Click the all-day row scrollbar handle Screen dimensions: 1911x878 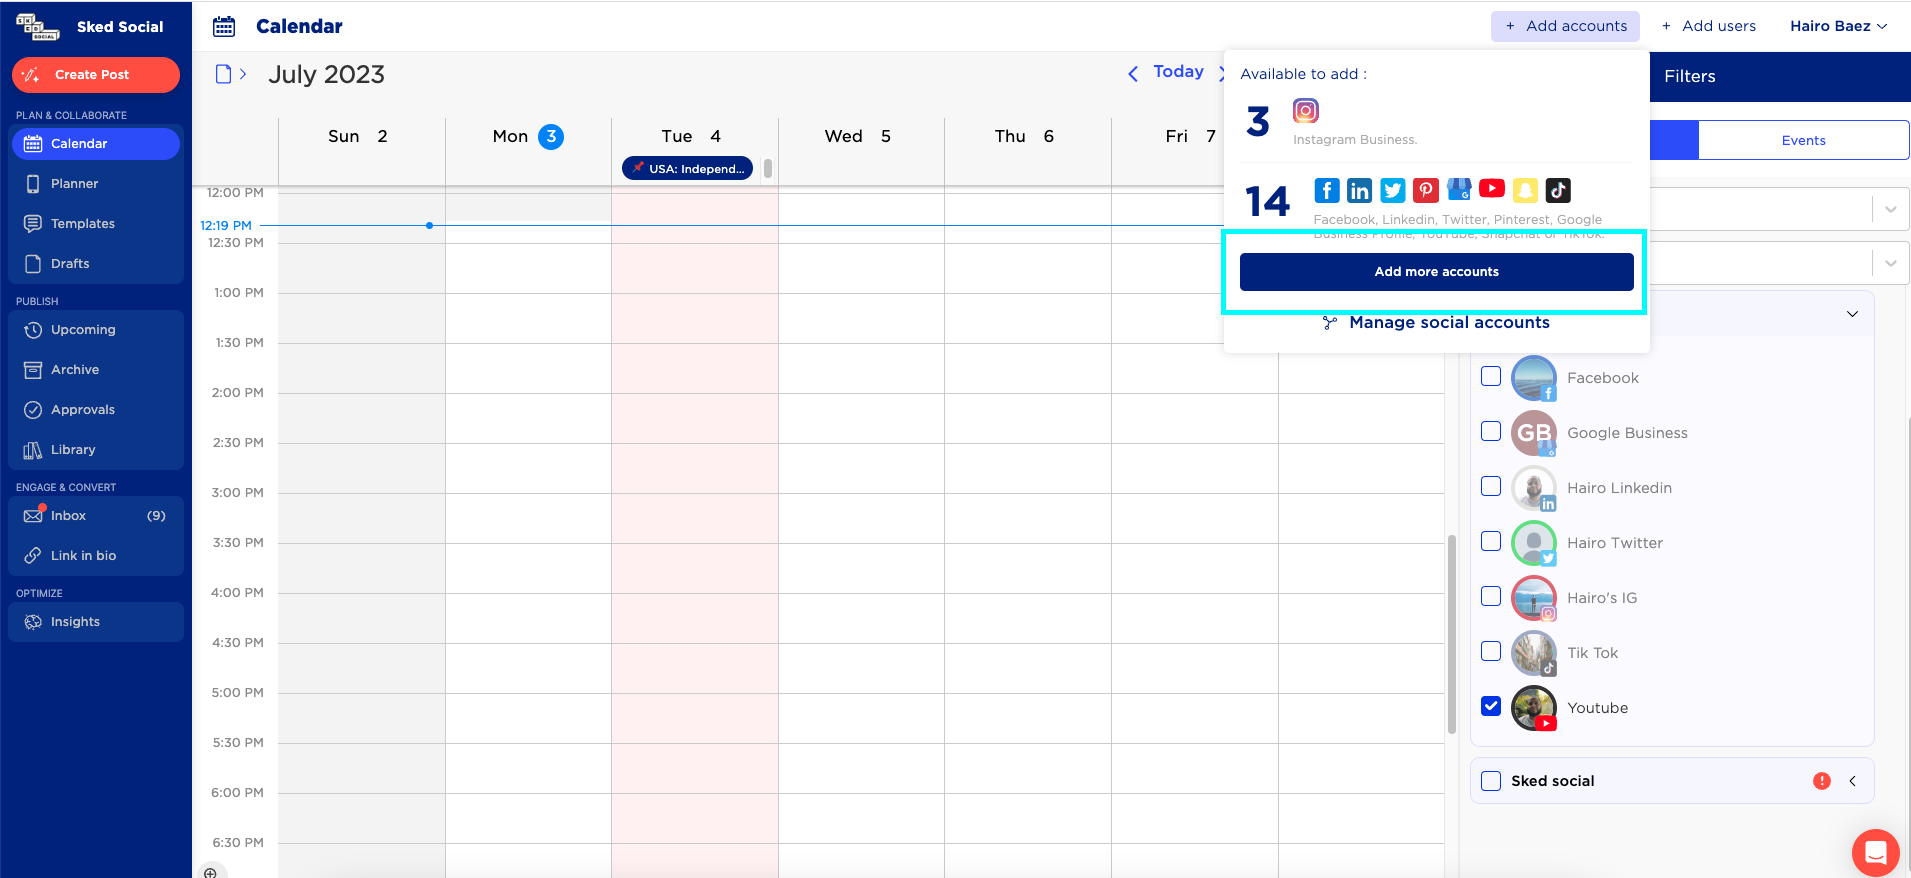768,168
